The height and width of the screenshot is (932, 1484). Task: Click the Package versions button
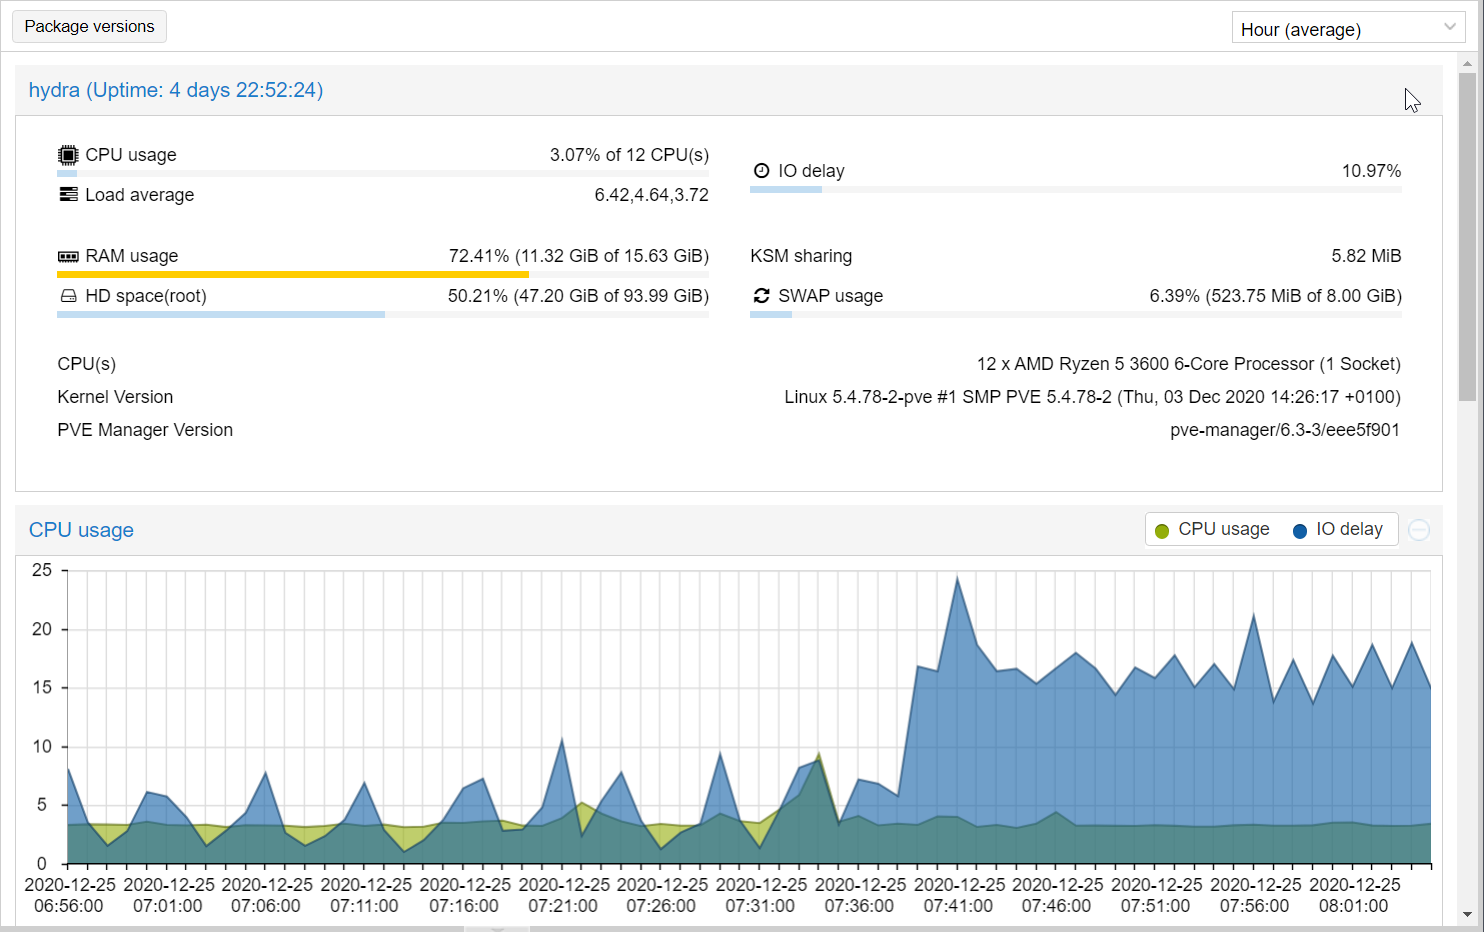[x=89, y=26]
